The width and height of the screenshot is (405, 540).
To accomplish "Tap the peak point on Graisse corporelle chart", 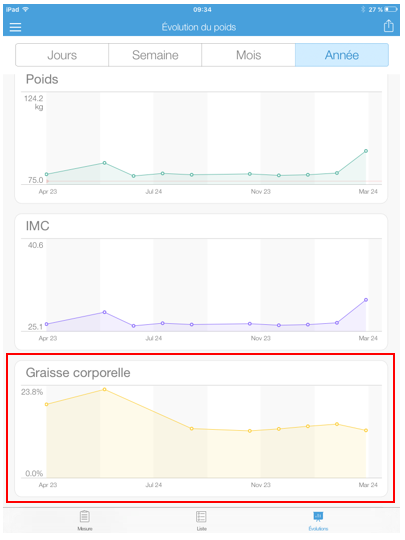I will click(x=104, y=390).
